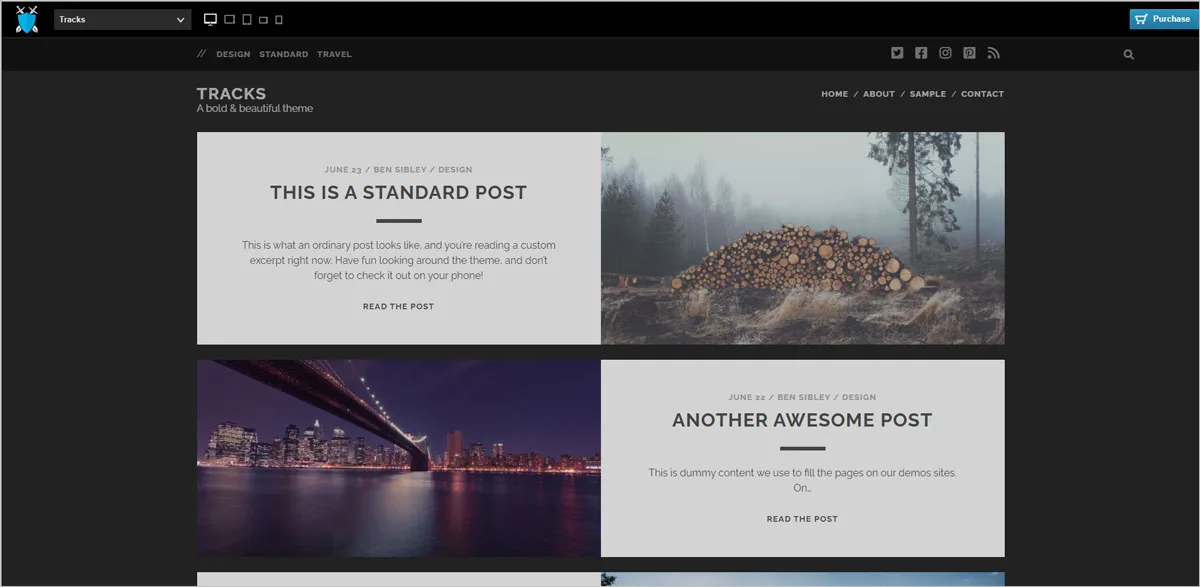Click the excerpt starting "This is what an ordinary post"
The image size is (1200, 587).
coord(398,260)
